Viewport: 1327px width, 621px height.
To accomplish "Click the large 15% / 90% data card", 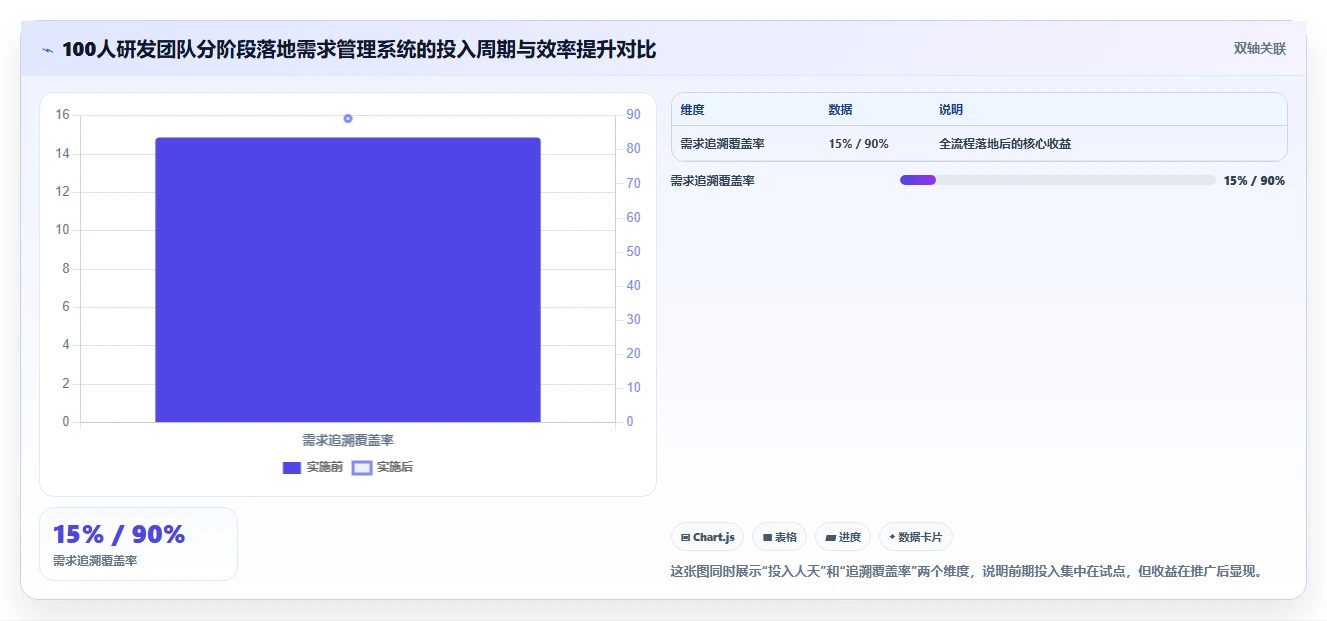I will click(x=138, y=544).
